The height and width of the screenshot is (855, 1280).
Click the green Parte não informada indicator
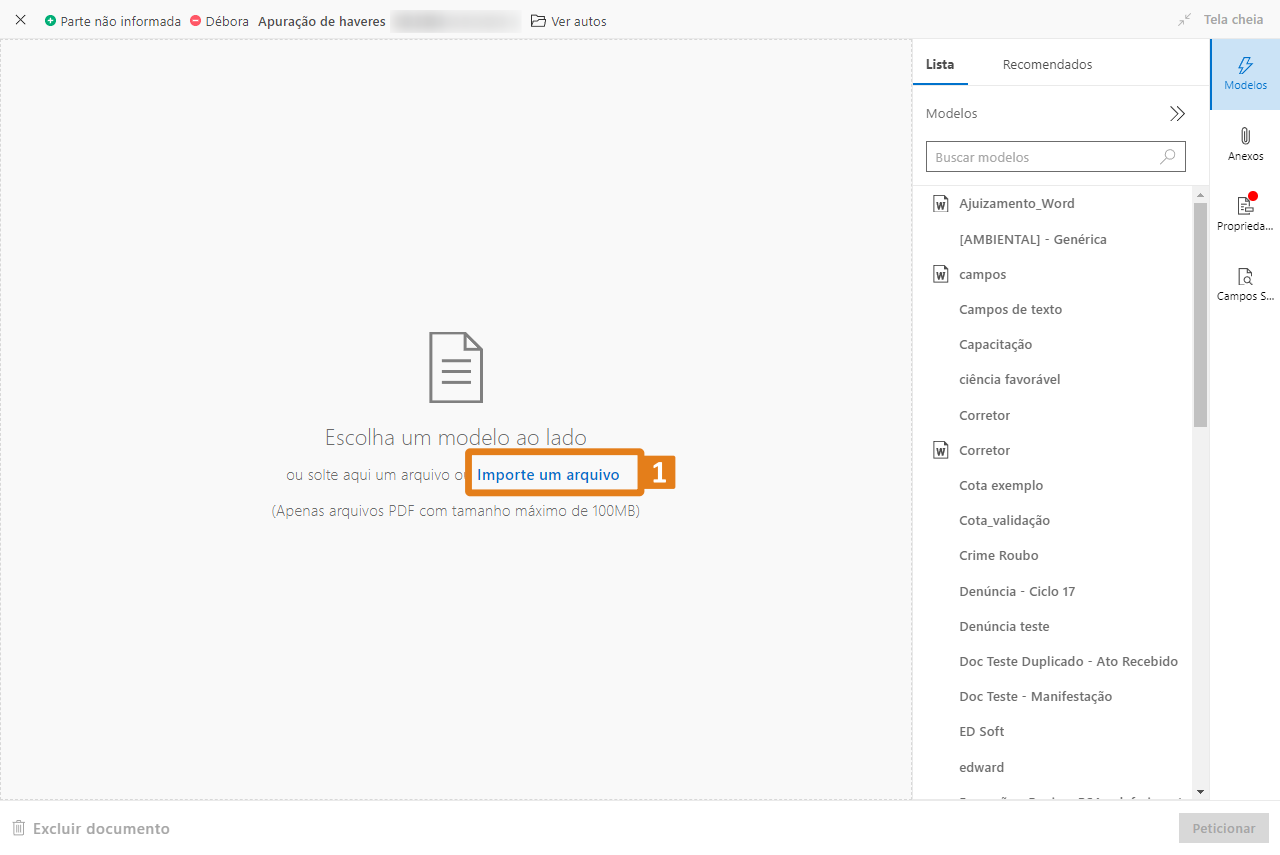(51, 21)
